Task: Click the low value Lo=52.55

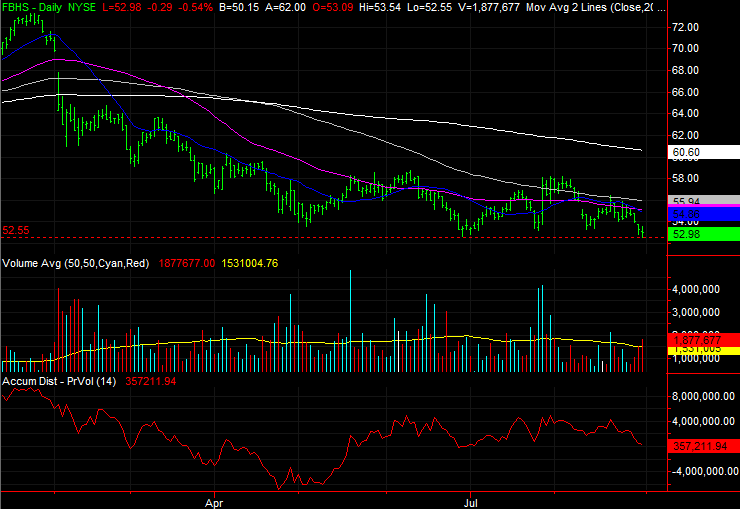Action: (x=429, y=7)
